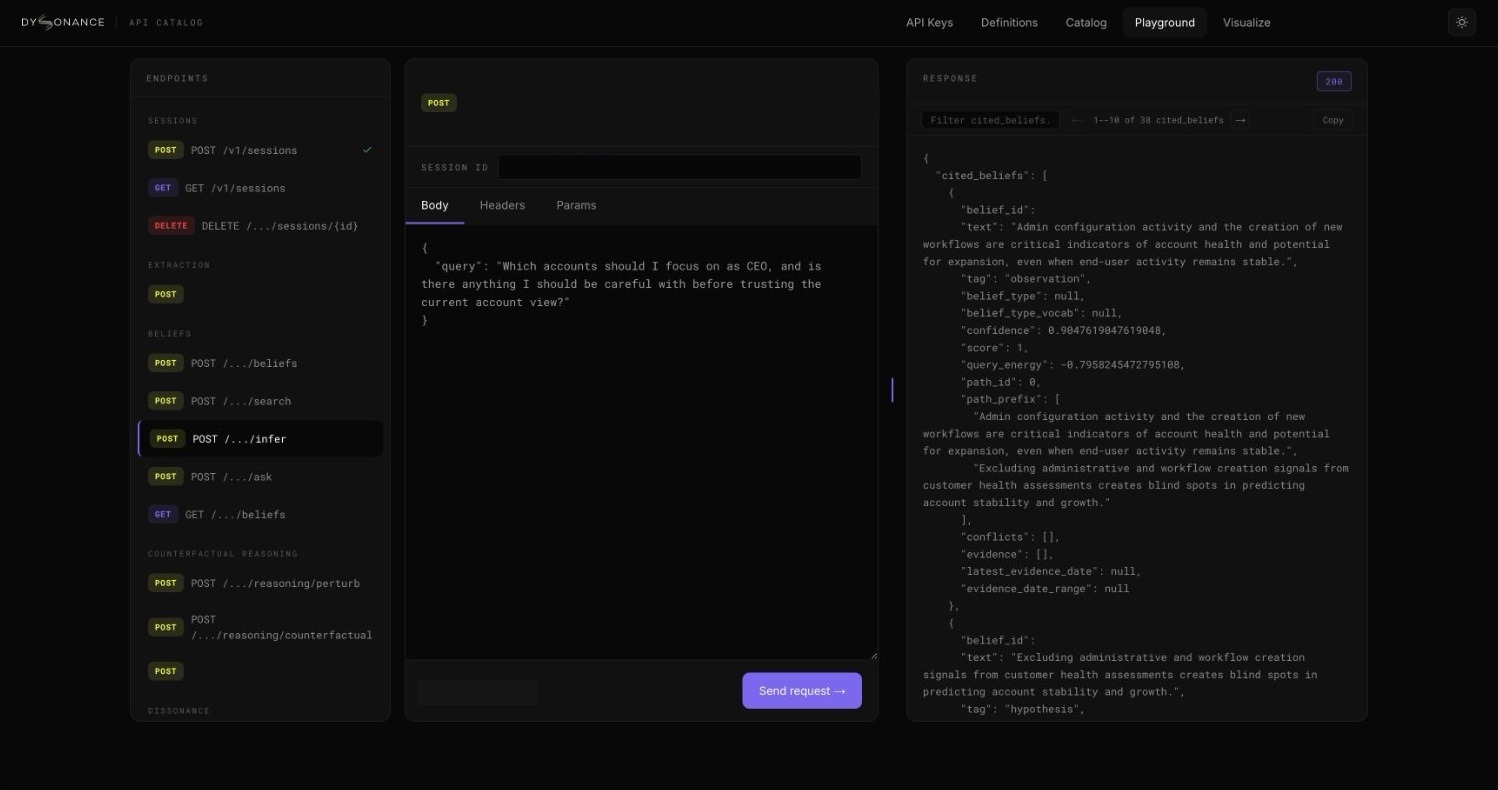Select POST /.../reasoning/counterfactual endpoint

(x=260, y=627)
